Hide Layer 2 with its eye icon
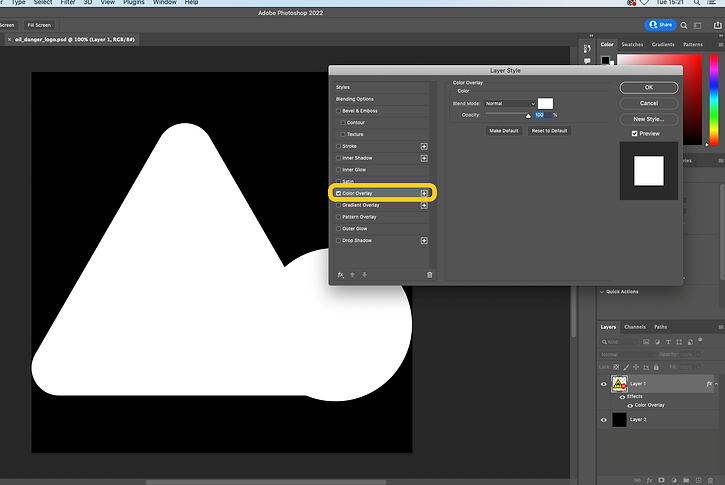Screen dimensions: 725x485 (x=603, y=420)
